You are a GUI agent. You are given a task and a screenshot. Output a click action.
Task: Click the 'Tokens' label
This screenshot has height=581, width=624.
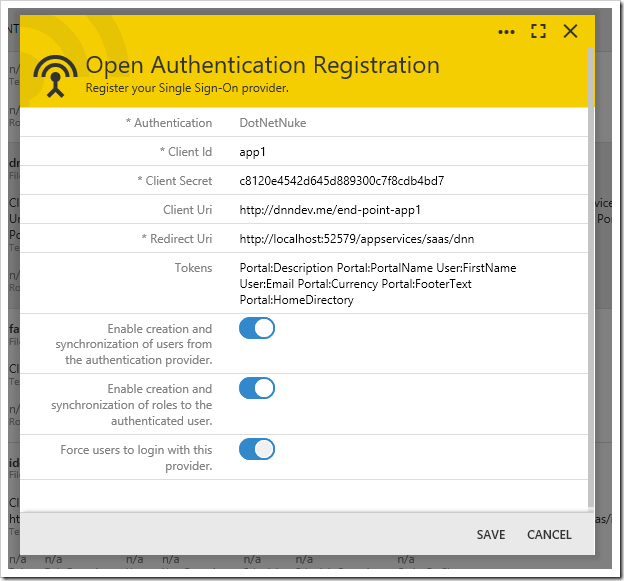click(193, 268)
